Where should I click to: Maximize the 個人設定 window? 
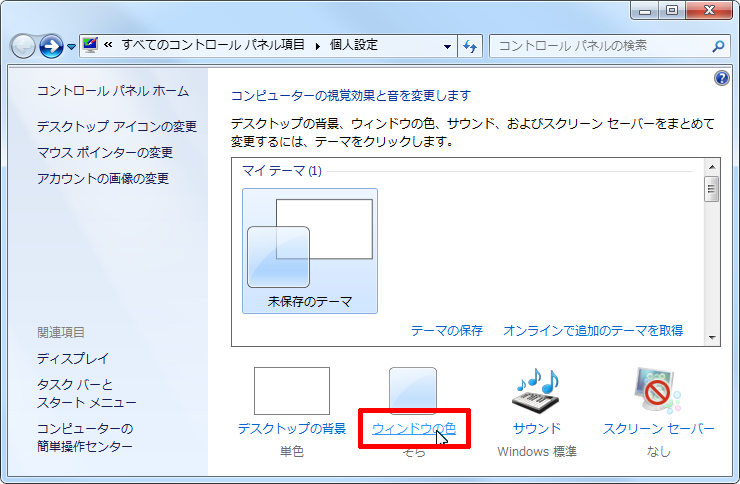click(x=672, y=10)
